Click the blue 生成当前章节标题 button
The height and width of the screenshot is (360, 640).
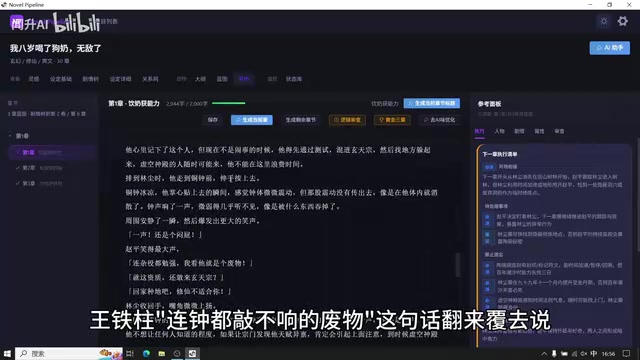432,103
